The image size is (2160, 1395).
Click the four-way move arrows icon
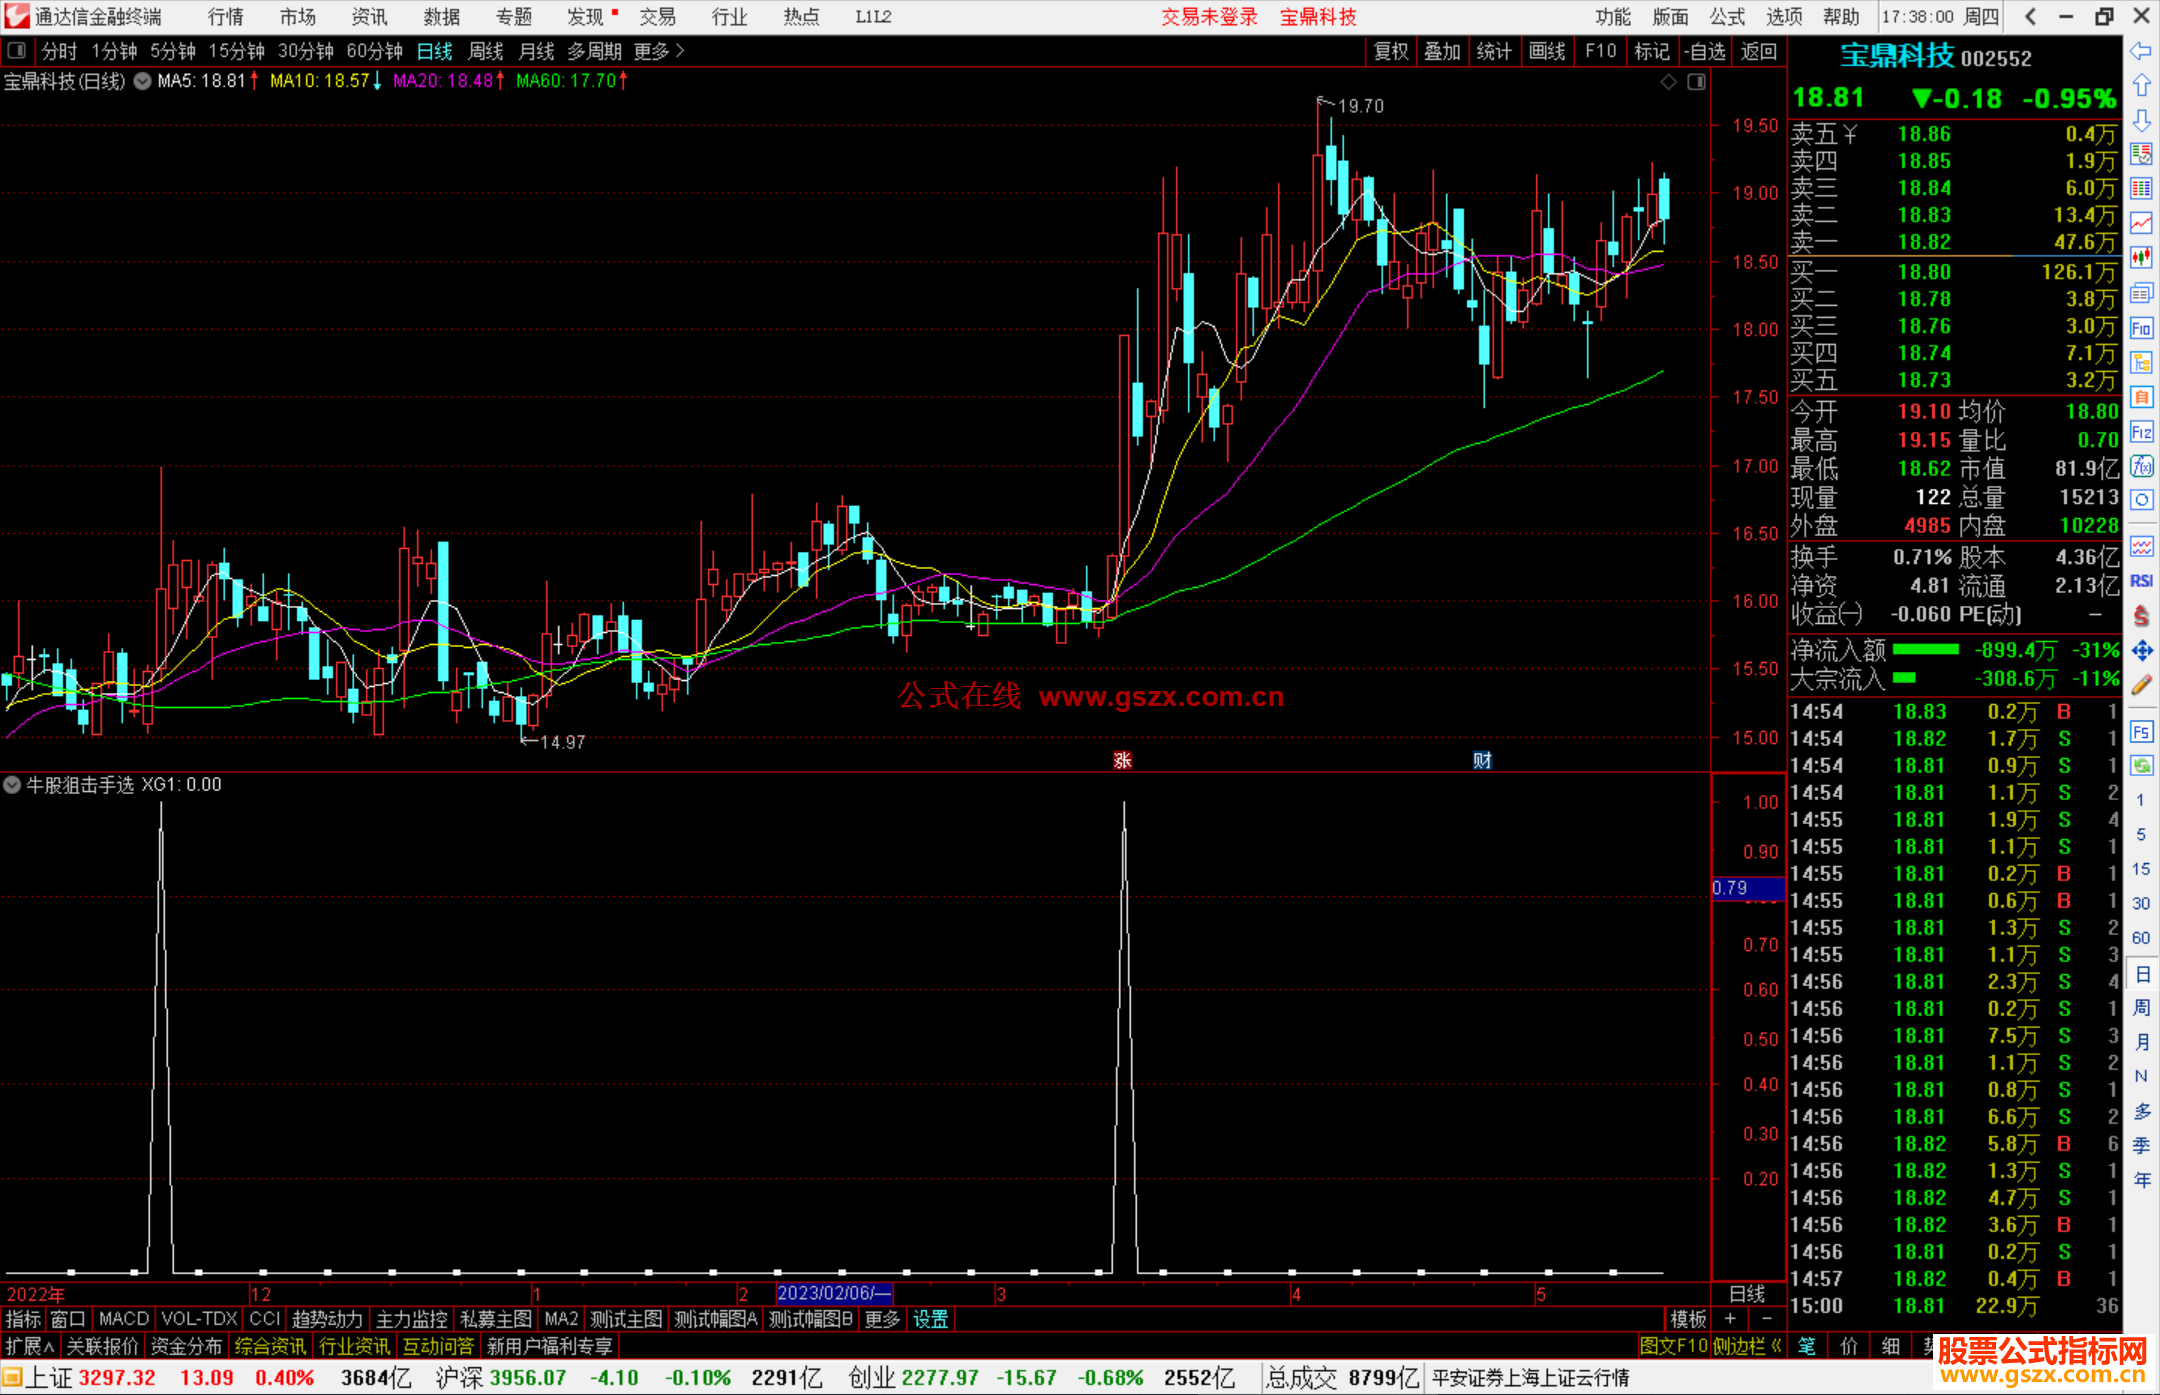coord(2141,651)
